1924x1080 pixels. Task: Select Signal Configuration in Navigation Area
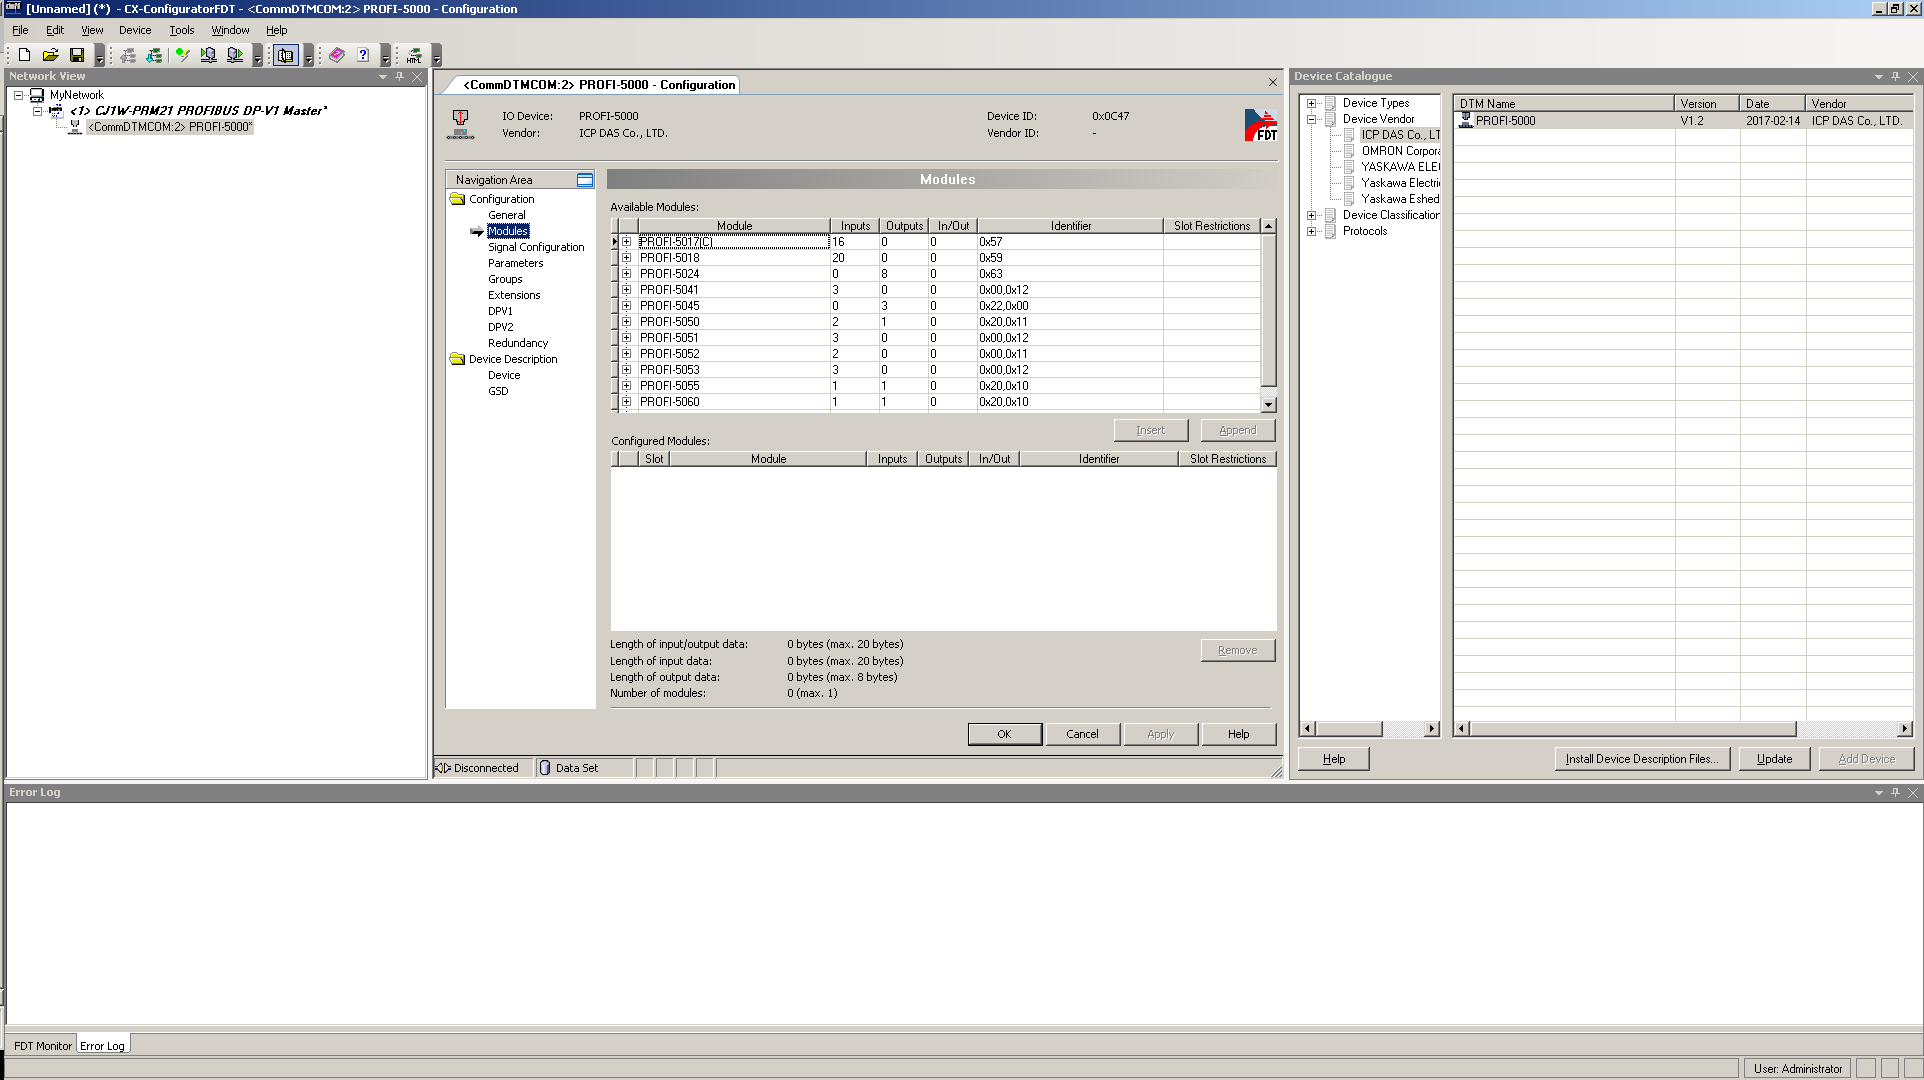(x=536, y=247)
